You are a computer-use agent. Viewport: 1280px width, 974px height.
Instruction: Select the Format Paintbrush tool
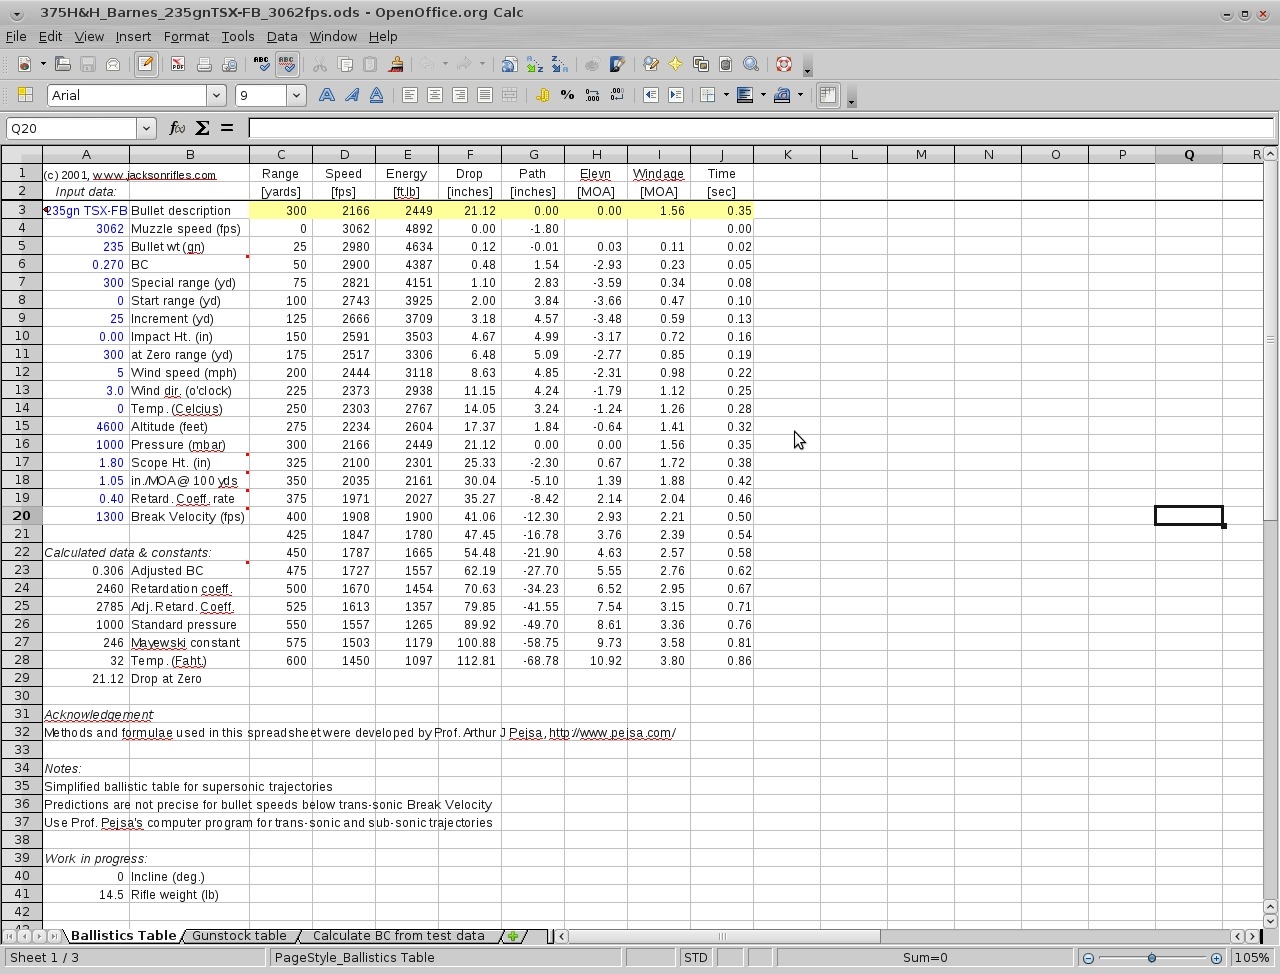[393, 64]
